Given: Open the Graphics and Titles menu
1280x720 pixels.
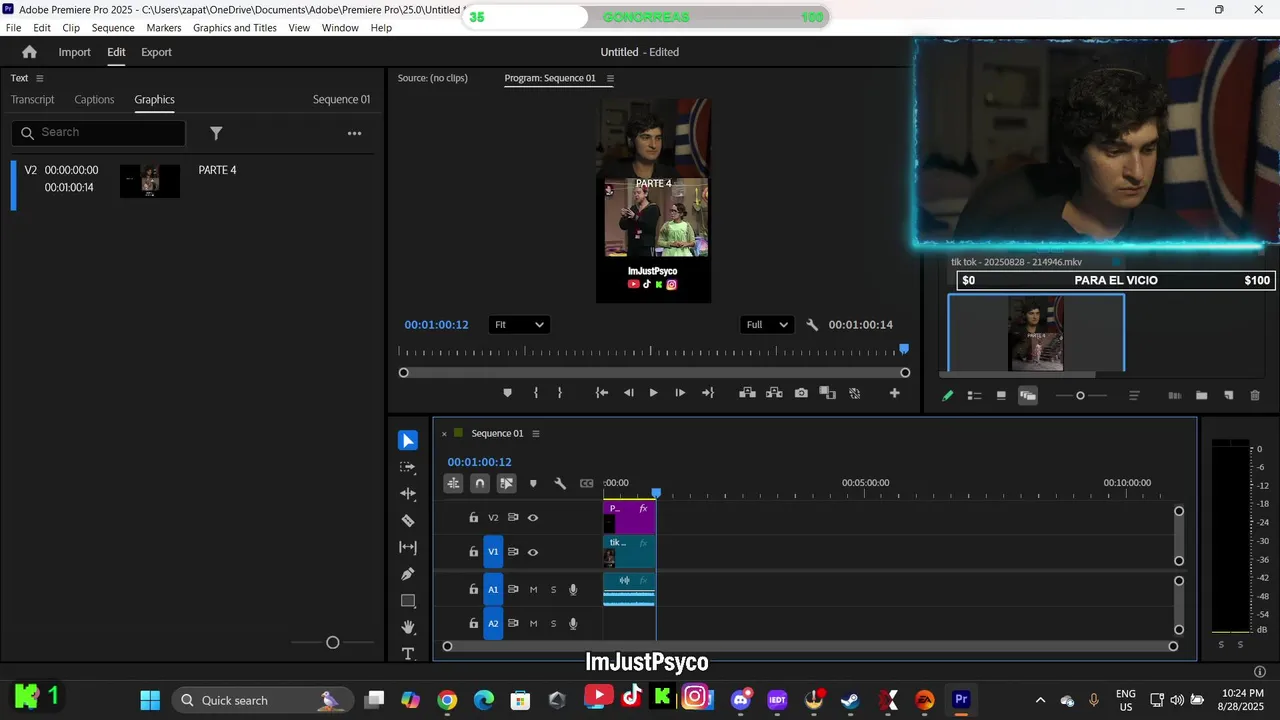Looking at the screenshot, I should coord(235,28).
